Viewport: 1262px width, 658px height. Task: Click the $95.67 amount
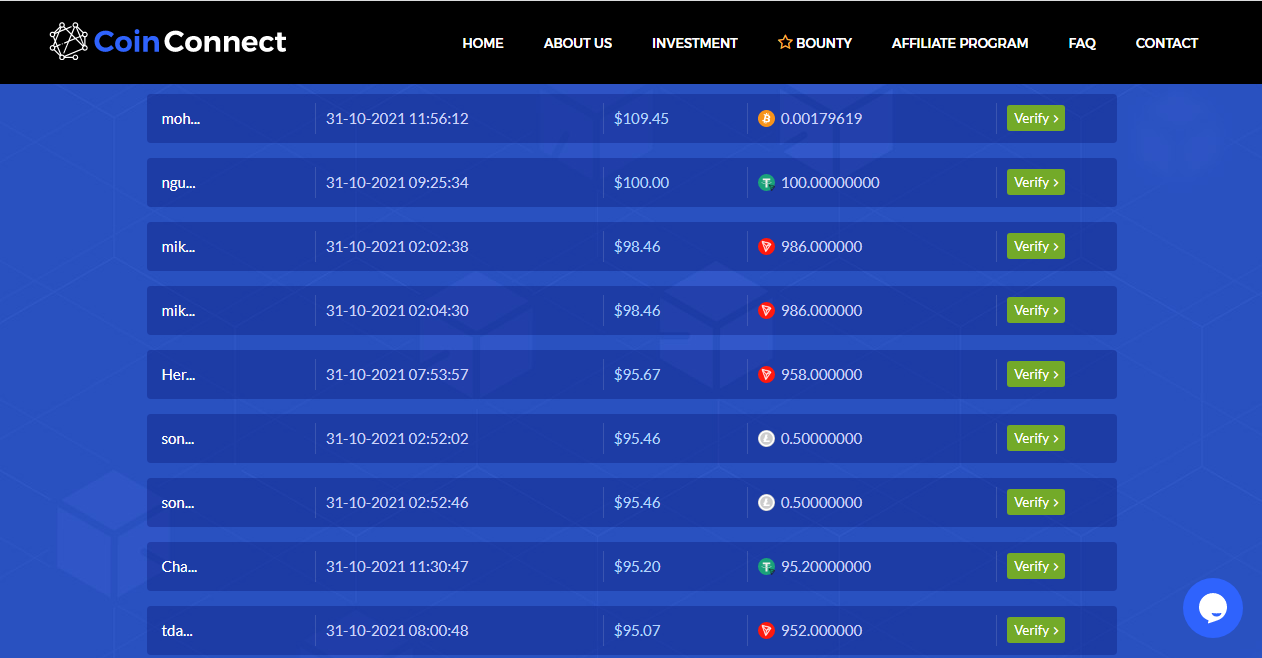(x=637, y=375)
